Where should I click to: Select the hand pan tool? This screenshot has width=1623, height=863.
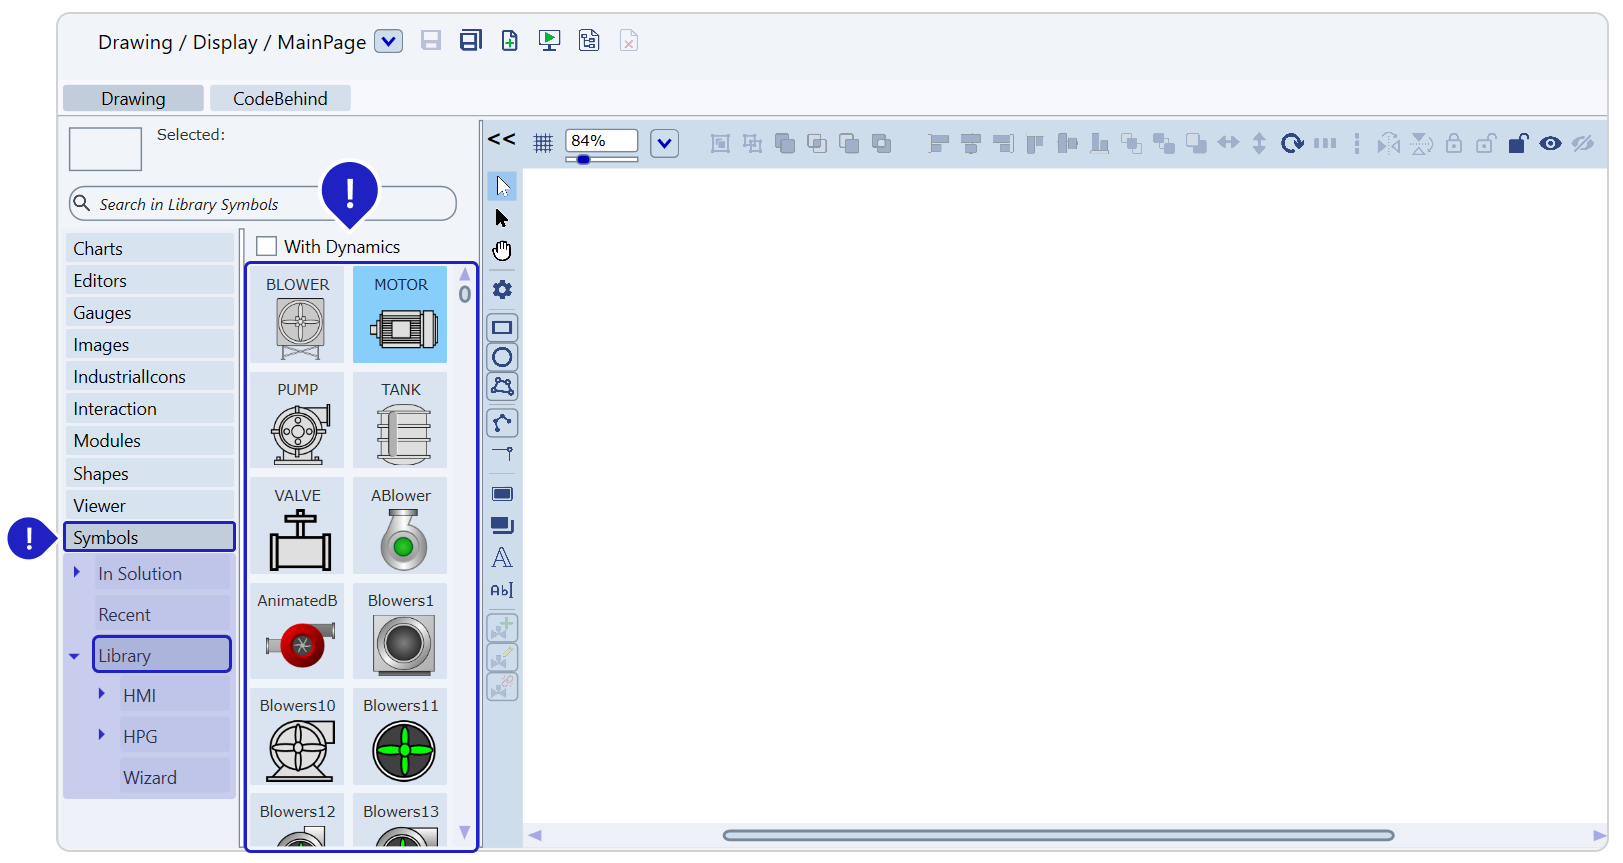[x=502, y=251]
